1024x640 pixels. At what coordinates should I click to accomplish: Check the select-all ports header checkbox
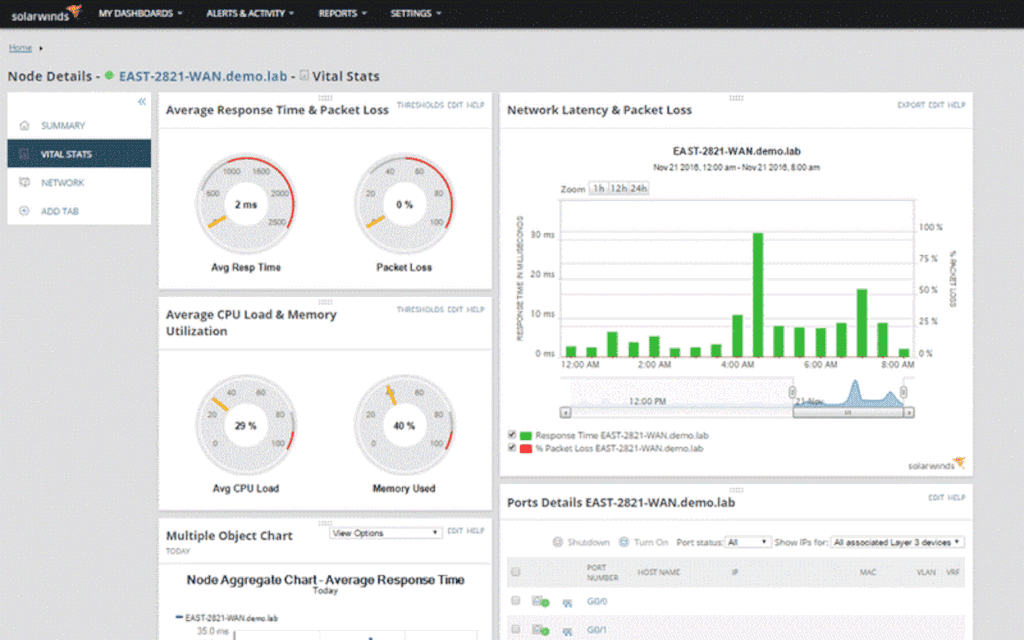tap(515, 572)
